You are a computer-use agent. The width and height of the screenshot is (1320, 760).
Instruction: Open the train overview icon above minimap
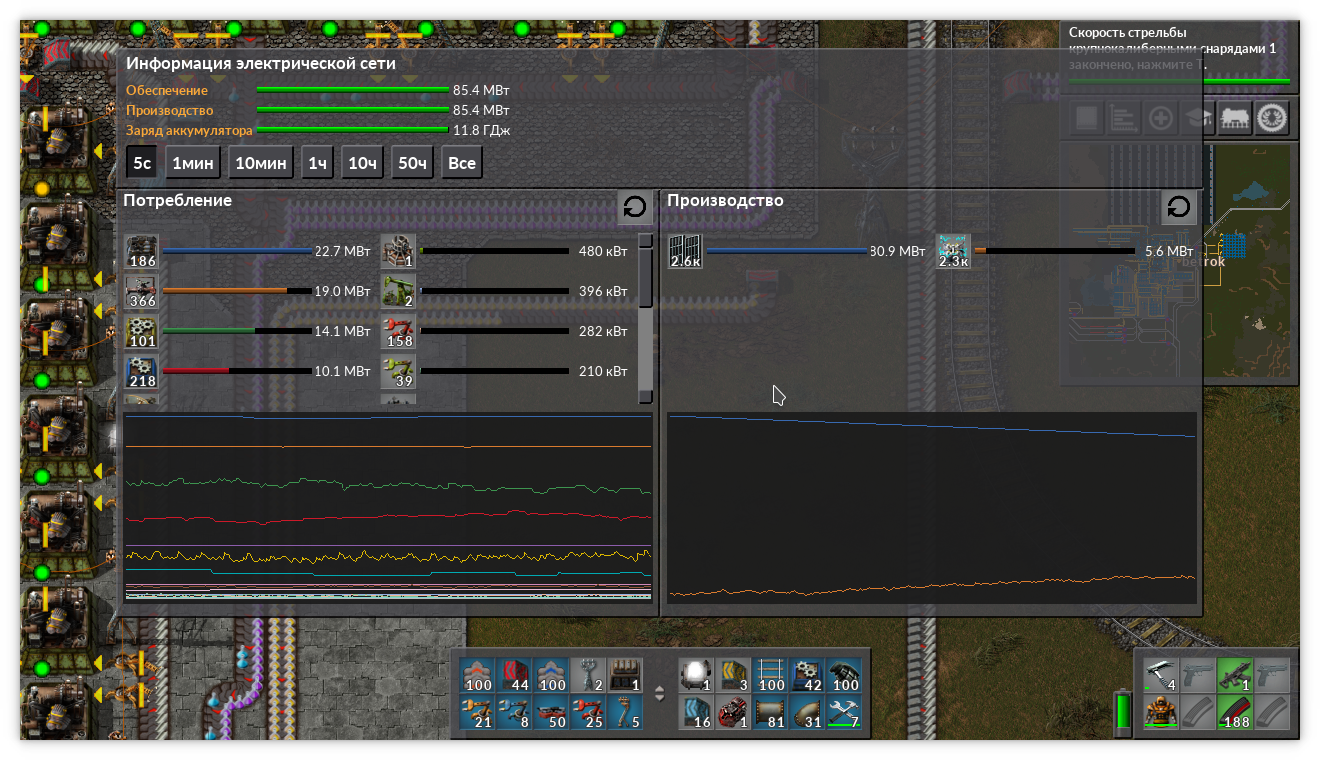pyautogui.click(x=1235, y=118)
